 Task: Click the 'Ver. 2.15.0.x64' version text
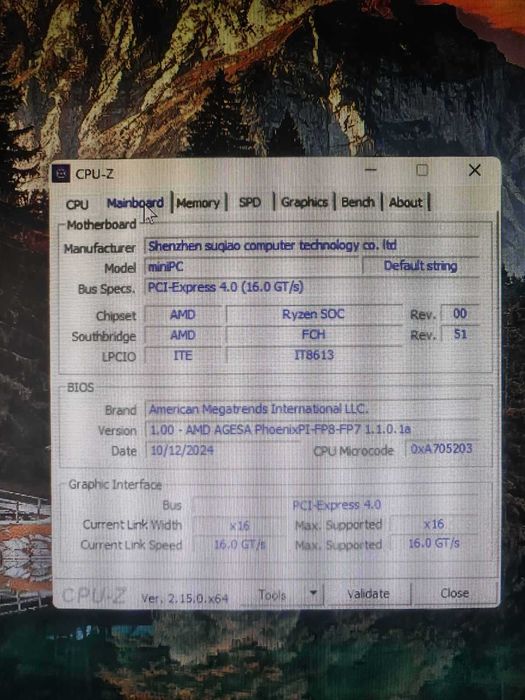184,598
